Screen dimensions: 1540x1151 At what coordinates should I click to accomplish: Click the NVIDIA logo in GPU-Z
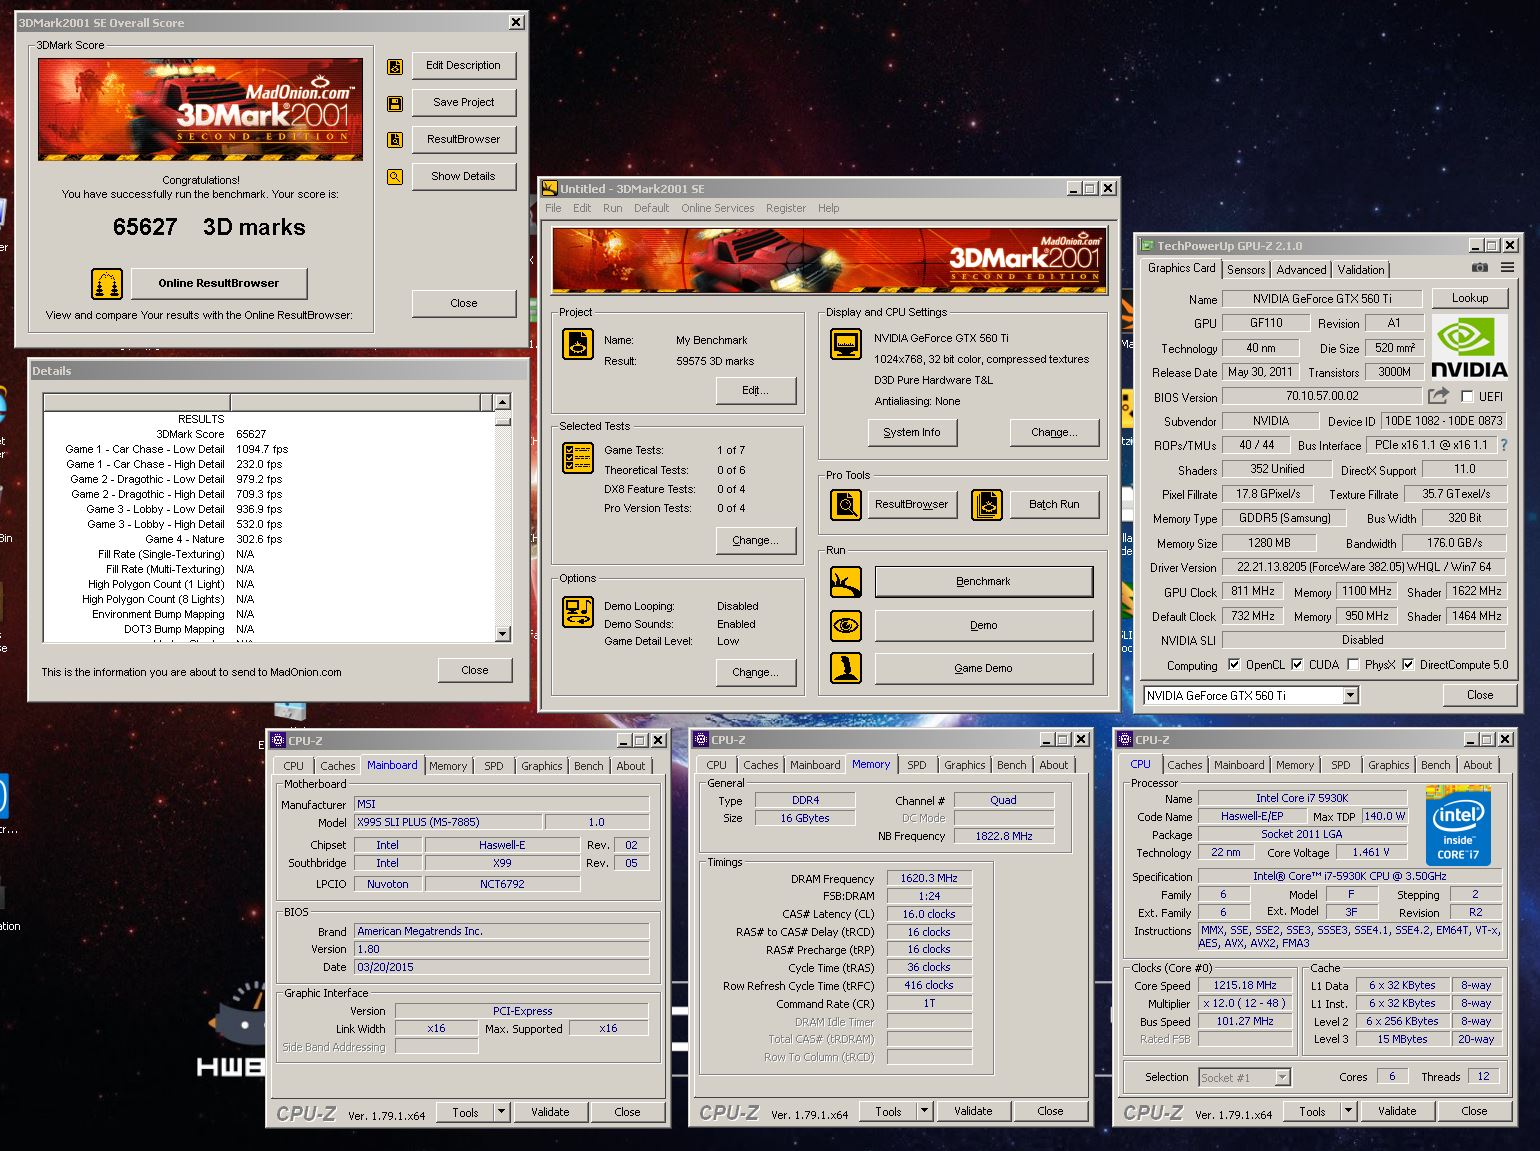(1468, 347)
